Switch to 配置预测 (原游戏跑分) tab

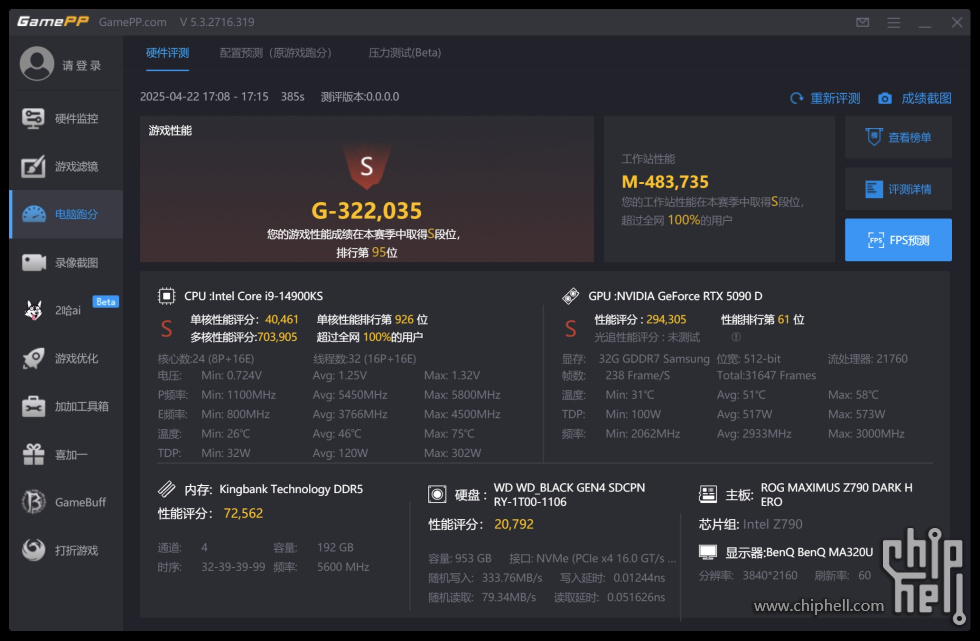coord(276,53)
